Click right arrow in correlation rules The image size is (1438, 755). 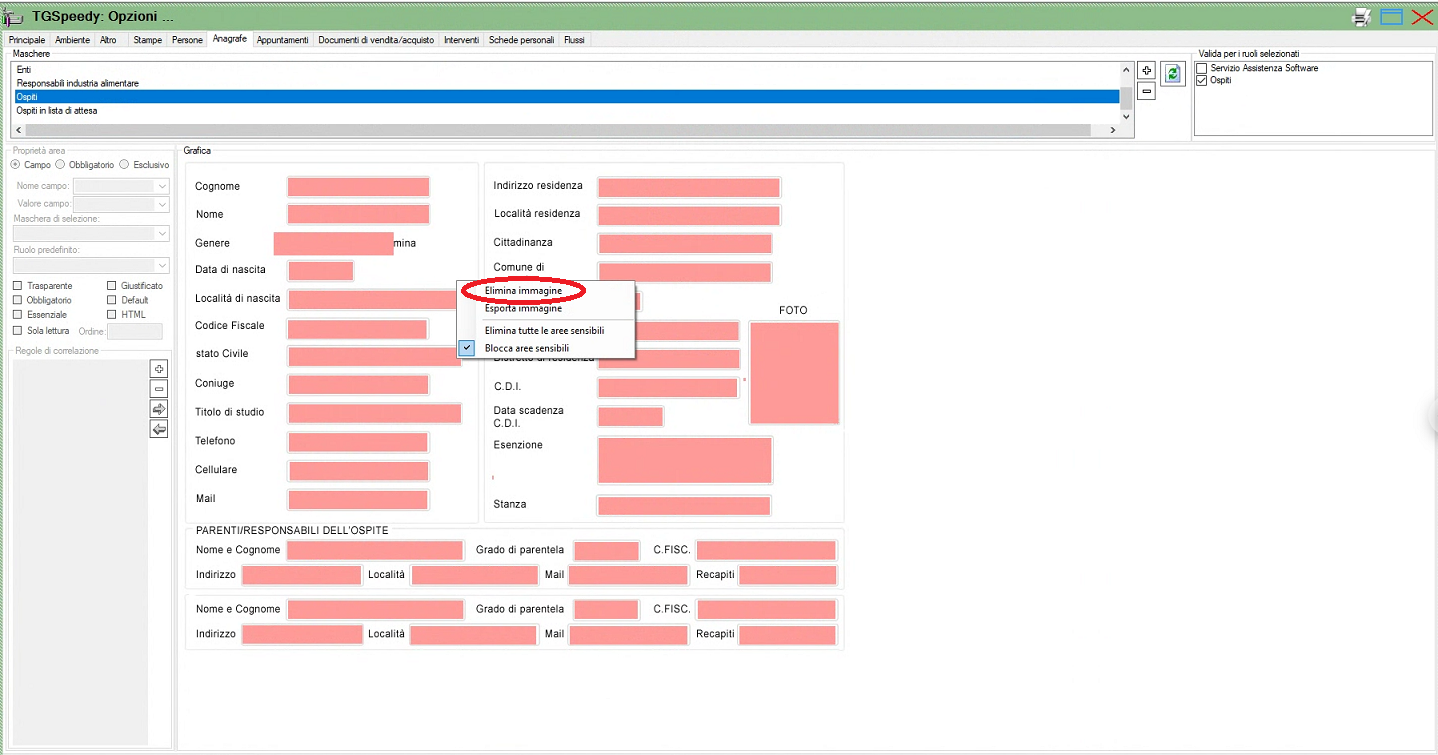[x=158, y=409]
